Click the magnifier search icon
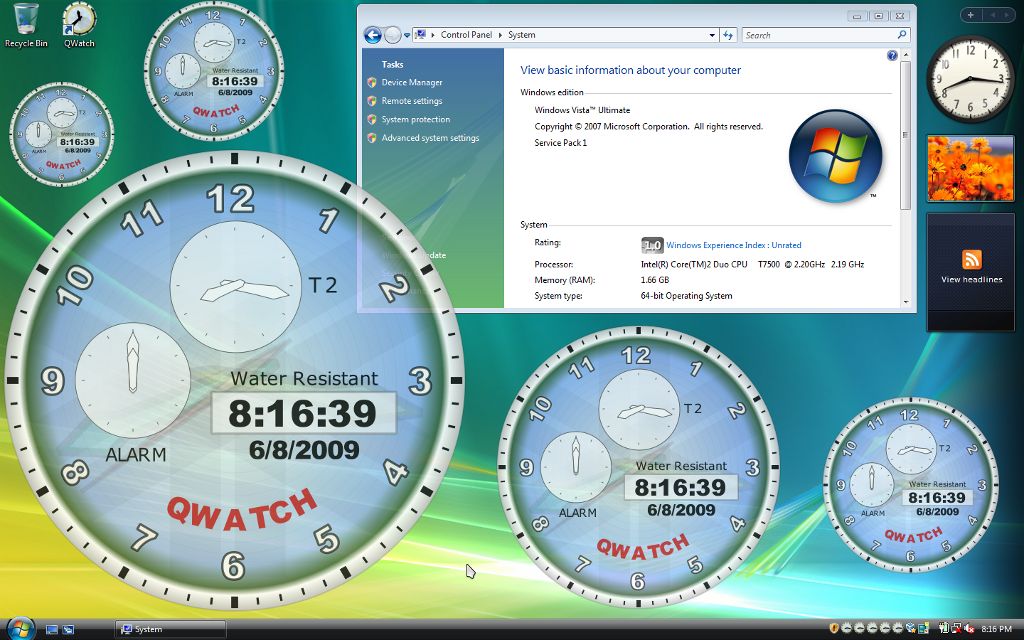The image size is (1024, 640). point(902,35)
